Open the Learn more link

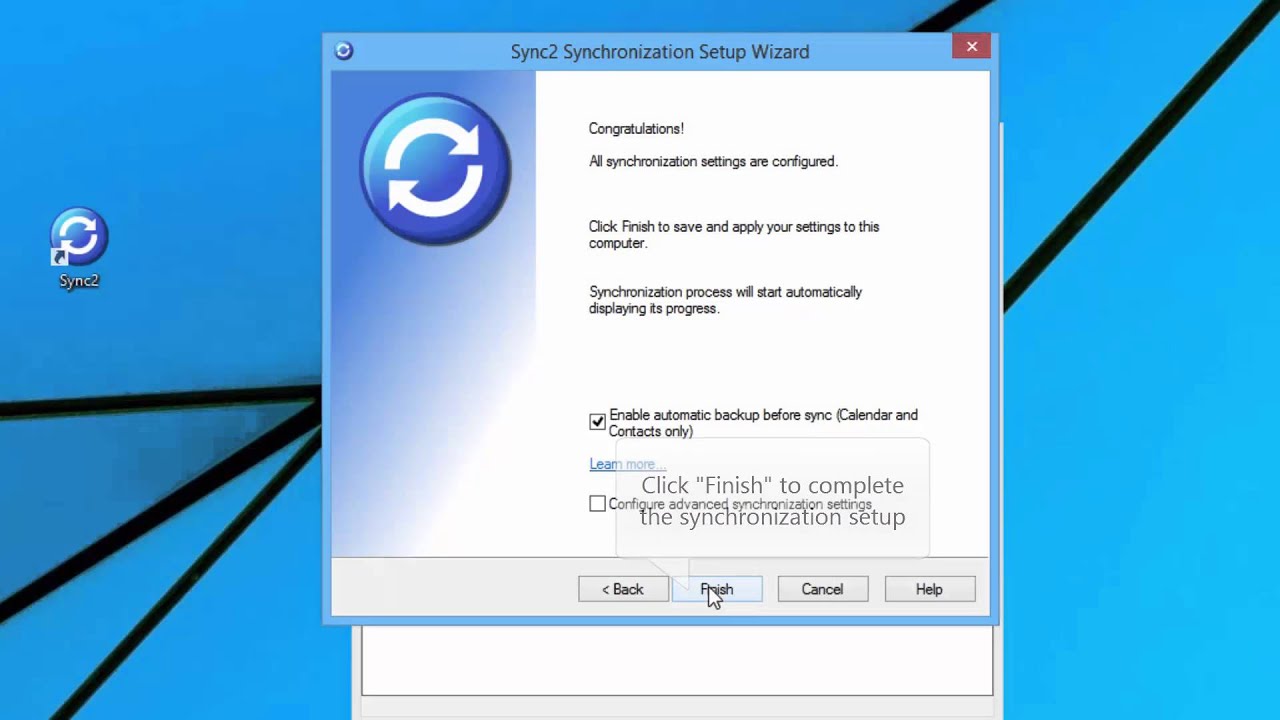(627, 464)
